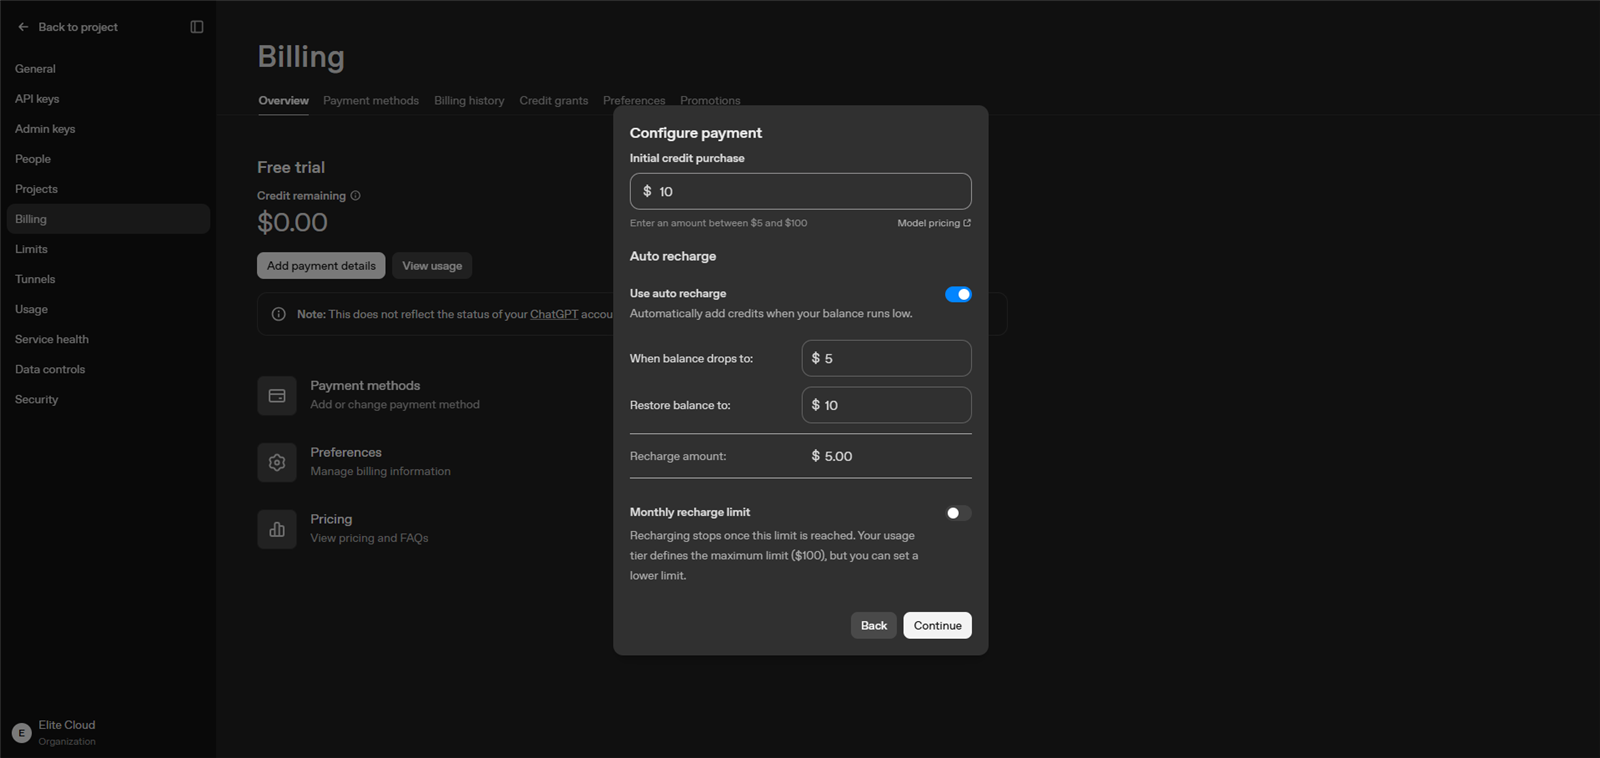
Task: Click the back arrow icon next to Back to project
Action: [x=23, y=27]
